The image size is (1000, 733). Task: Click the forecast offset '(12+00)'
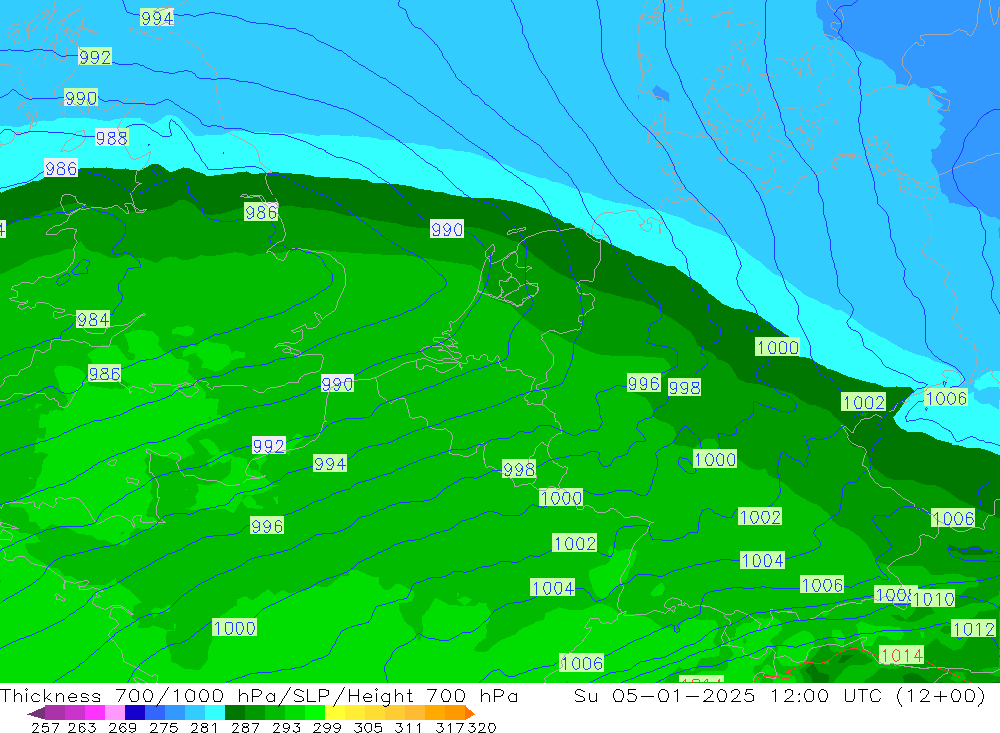(940, 695)
